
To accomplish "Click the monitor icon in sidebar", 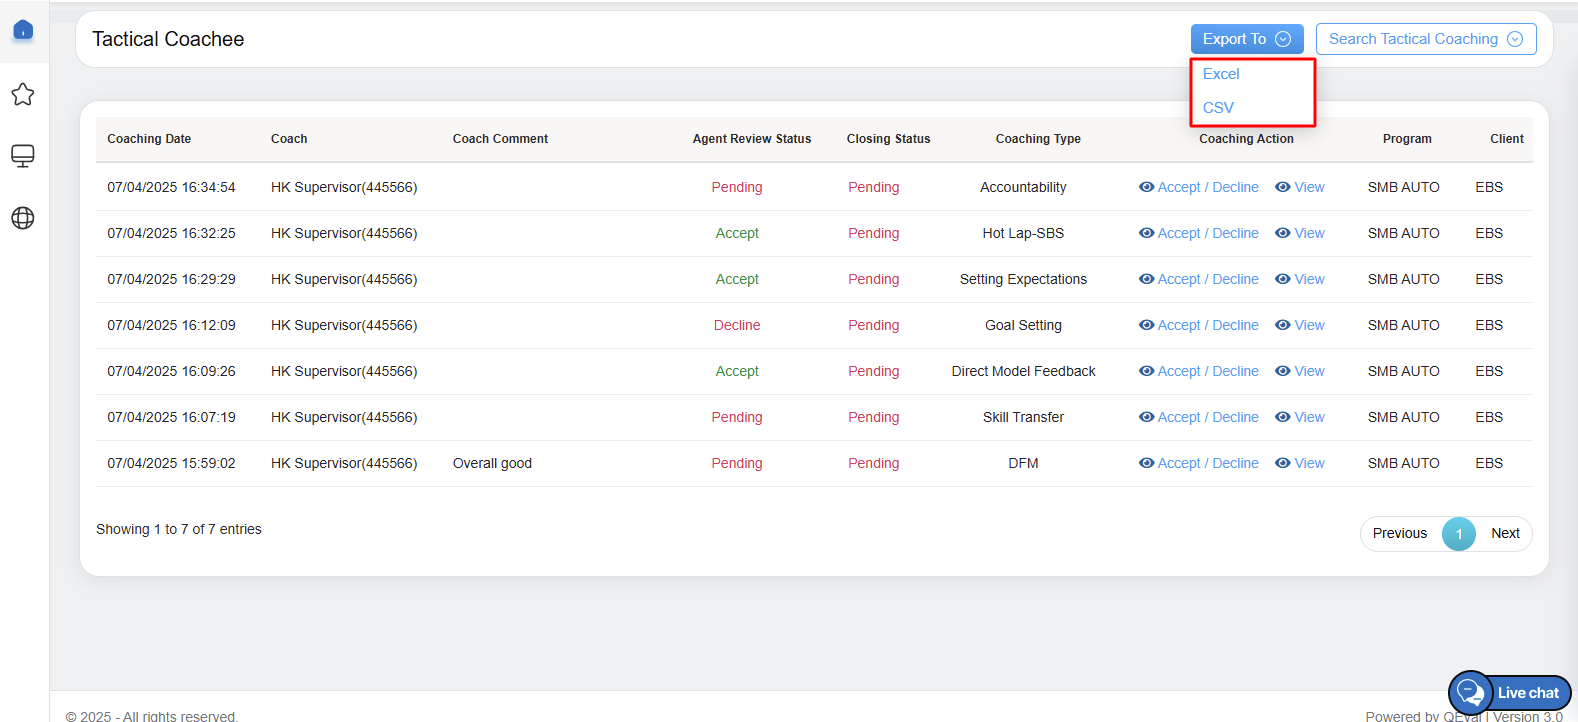I will (x=23, y=156).
